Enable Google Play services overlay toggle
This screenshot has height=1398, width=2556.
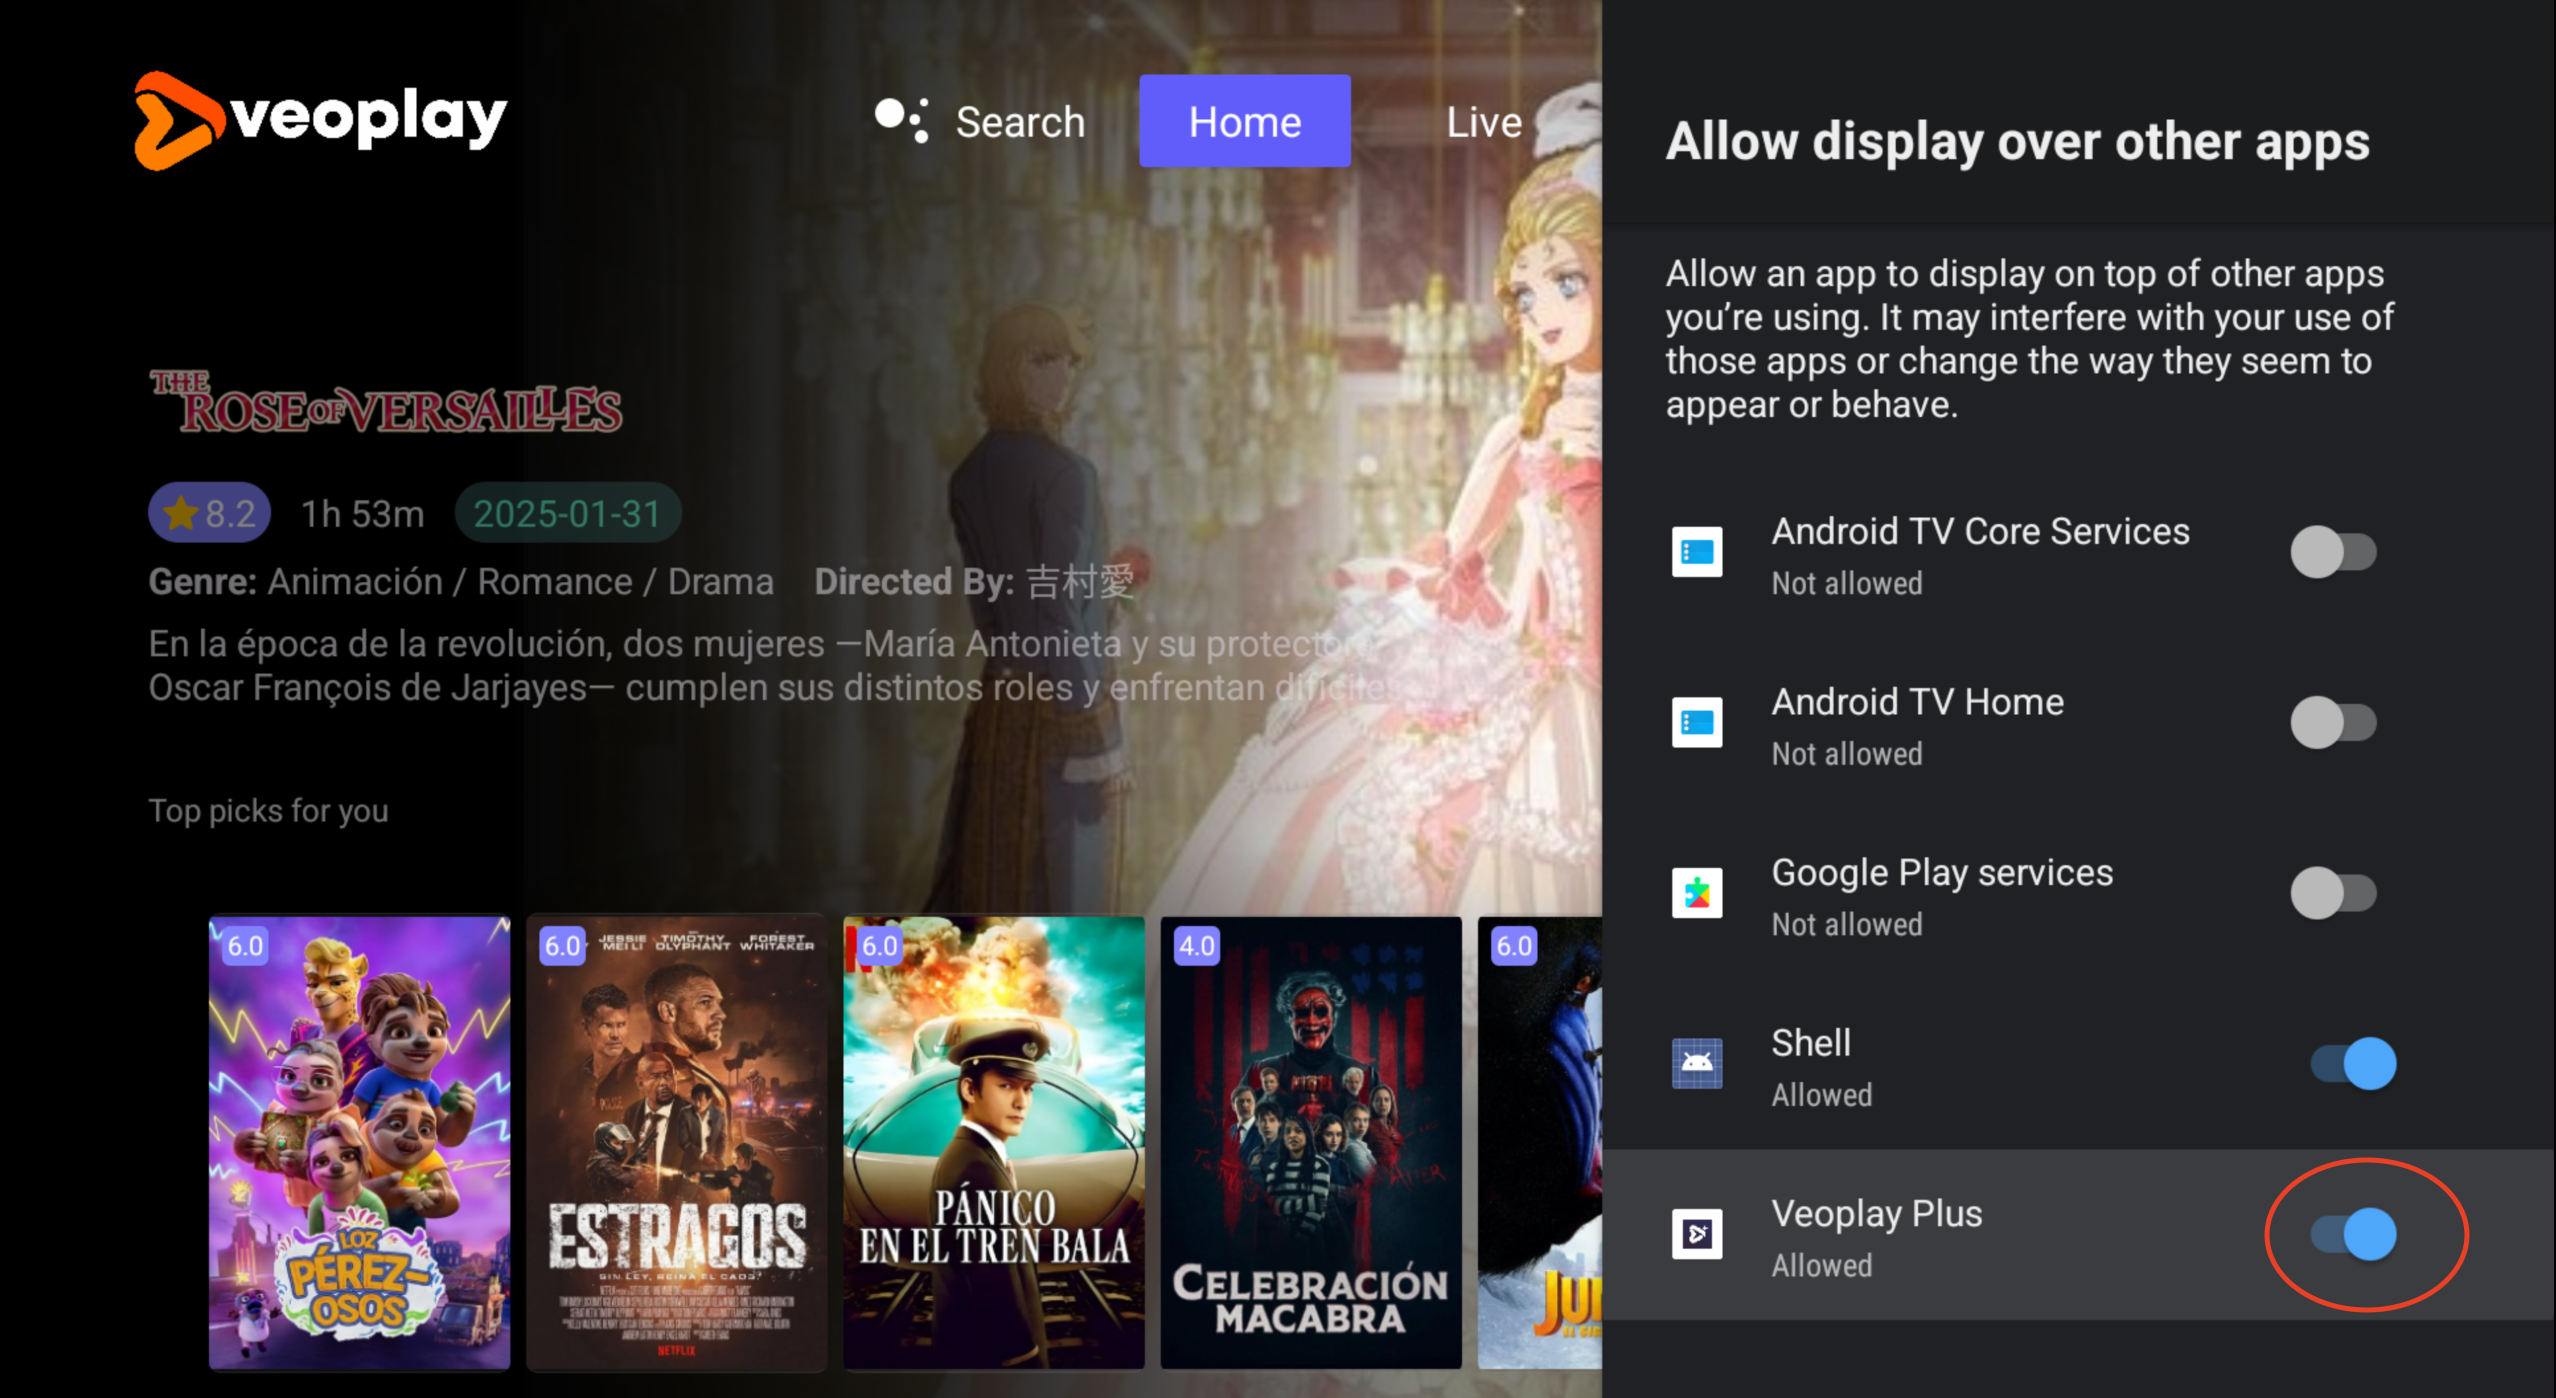click(2333, 893)
